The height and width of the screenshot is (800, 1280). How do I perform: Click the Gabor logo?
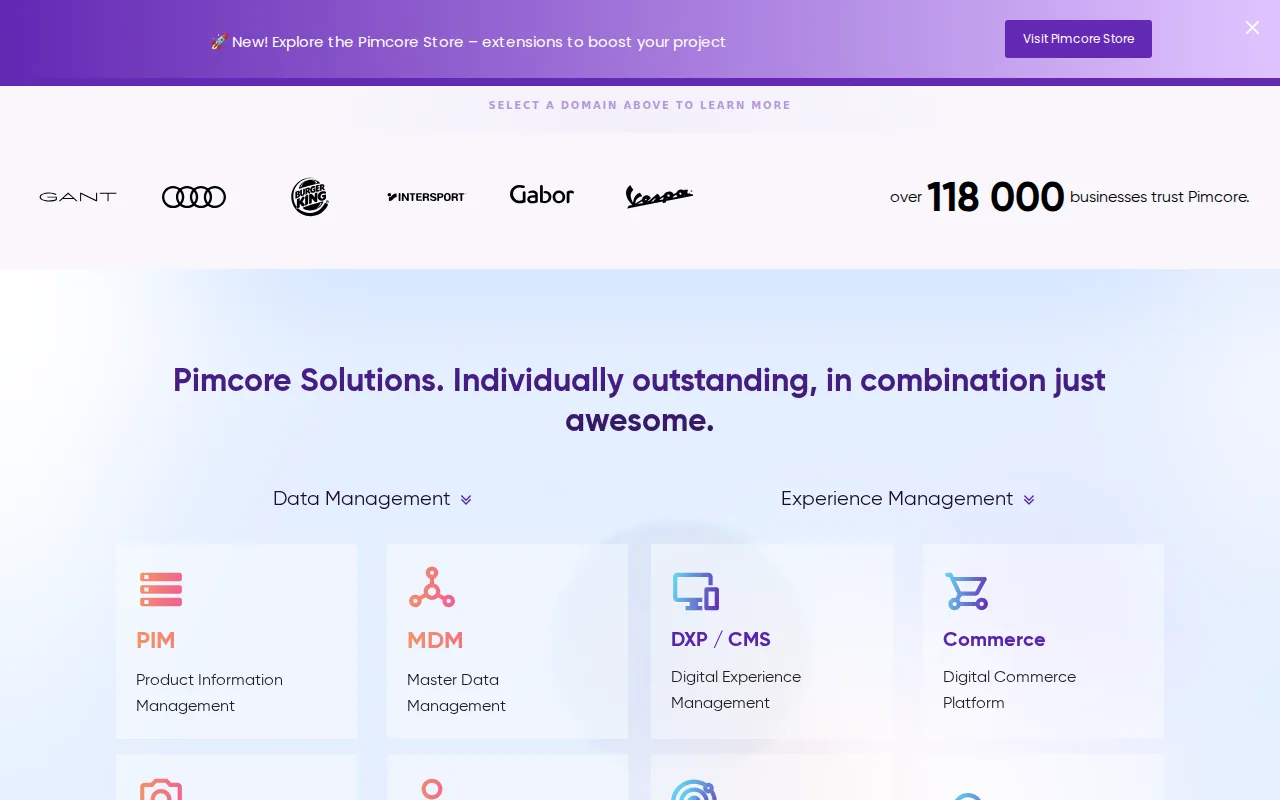(542, 195)
